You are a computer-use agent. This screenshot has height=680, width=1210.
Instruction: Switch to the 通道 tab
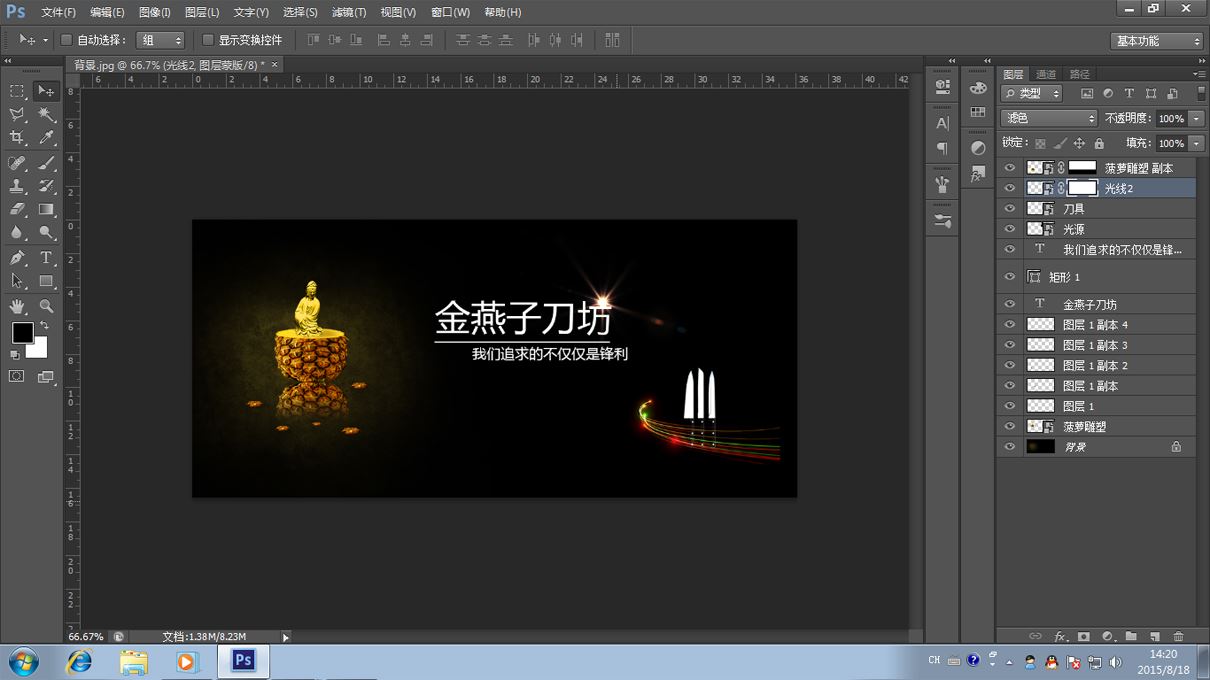coord(1046,74)
